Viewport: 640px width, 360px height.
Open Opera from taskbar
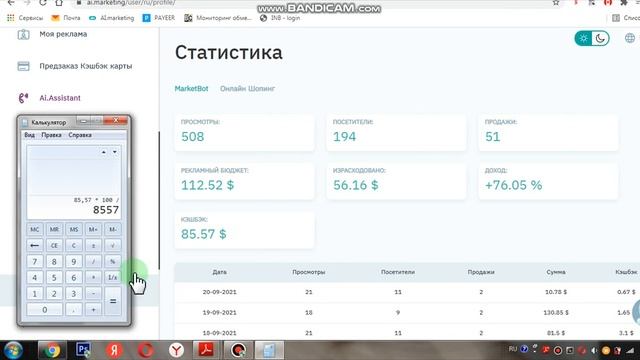click(146, 350)
